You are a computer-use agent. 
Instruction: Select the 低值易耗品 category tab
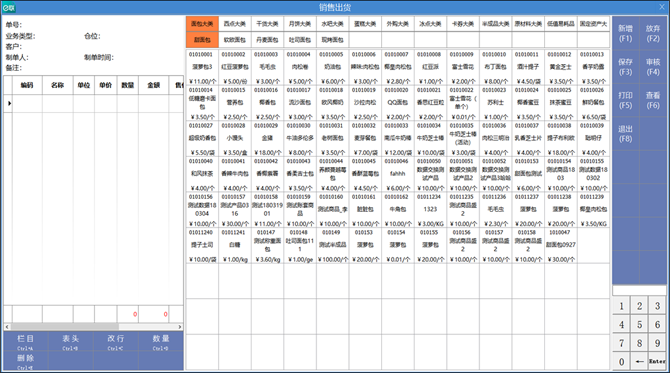[561, 24]
